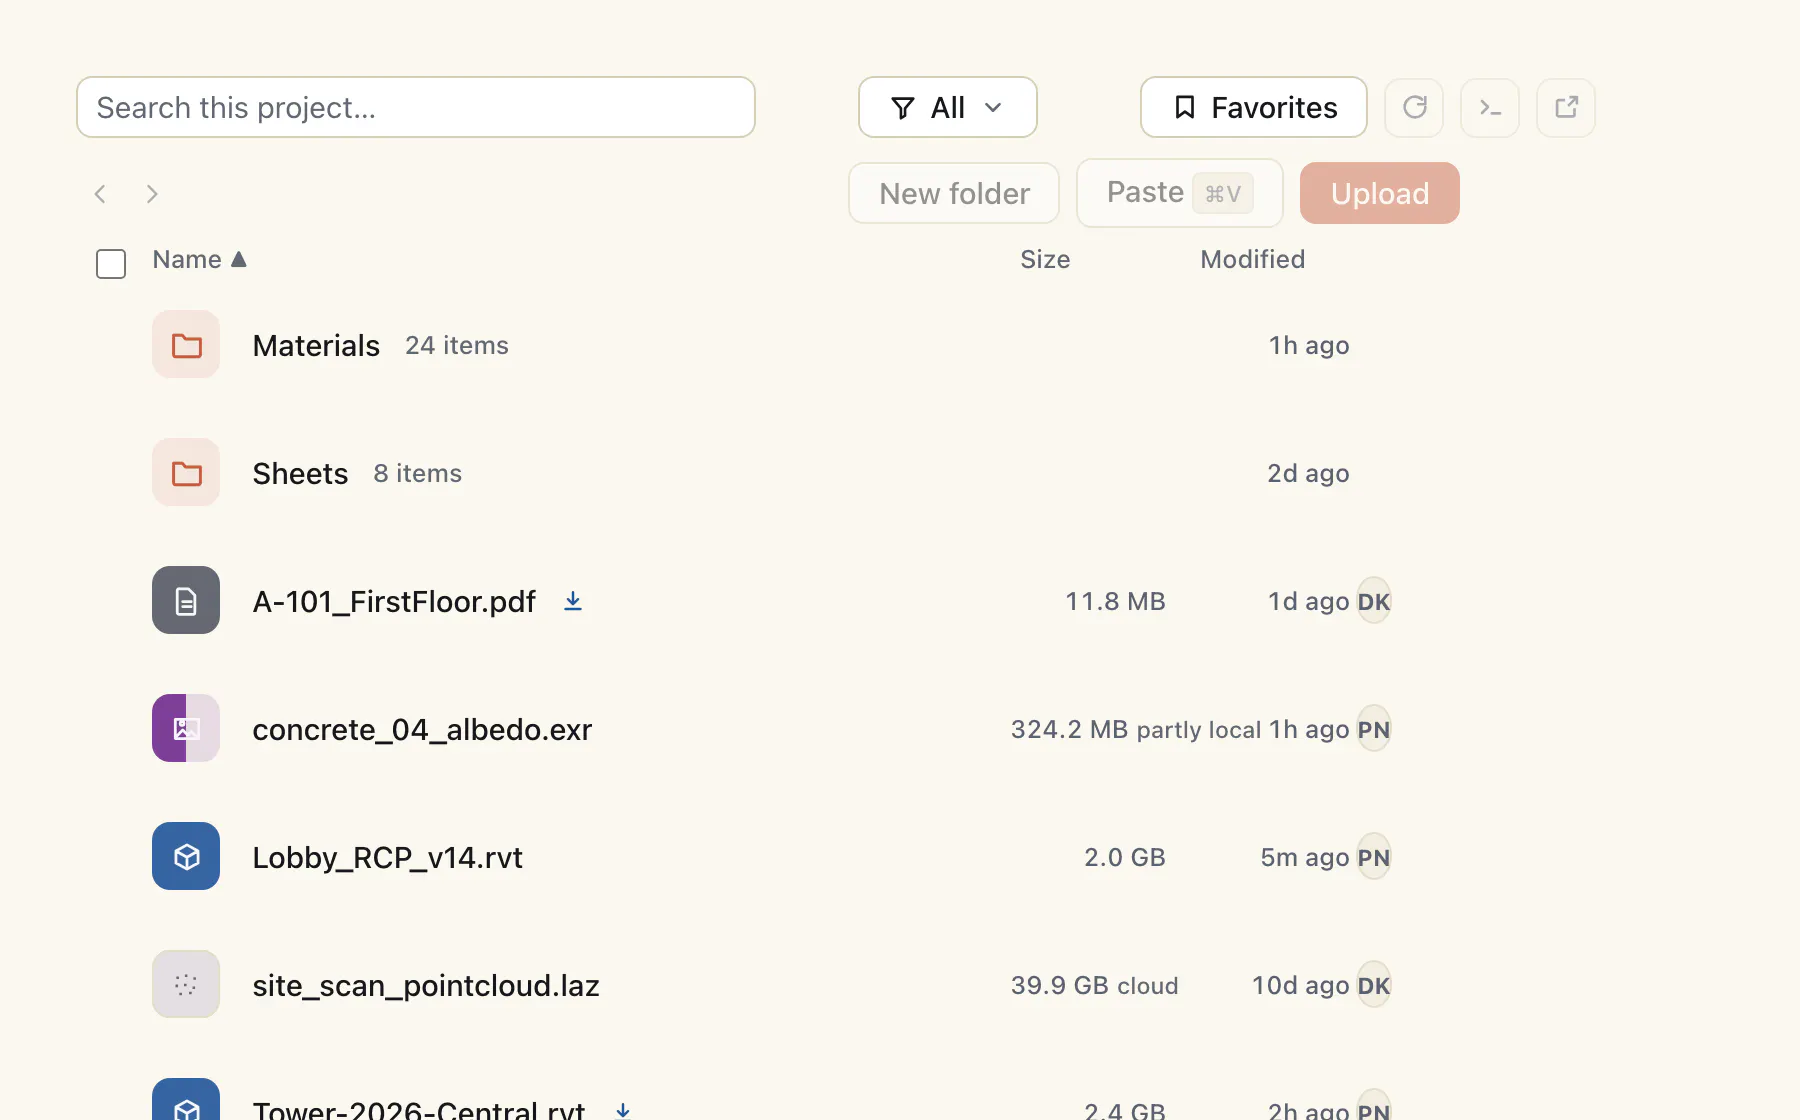Select the file name Lobby_RCP_v14.rvt

point(387,857)
